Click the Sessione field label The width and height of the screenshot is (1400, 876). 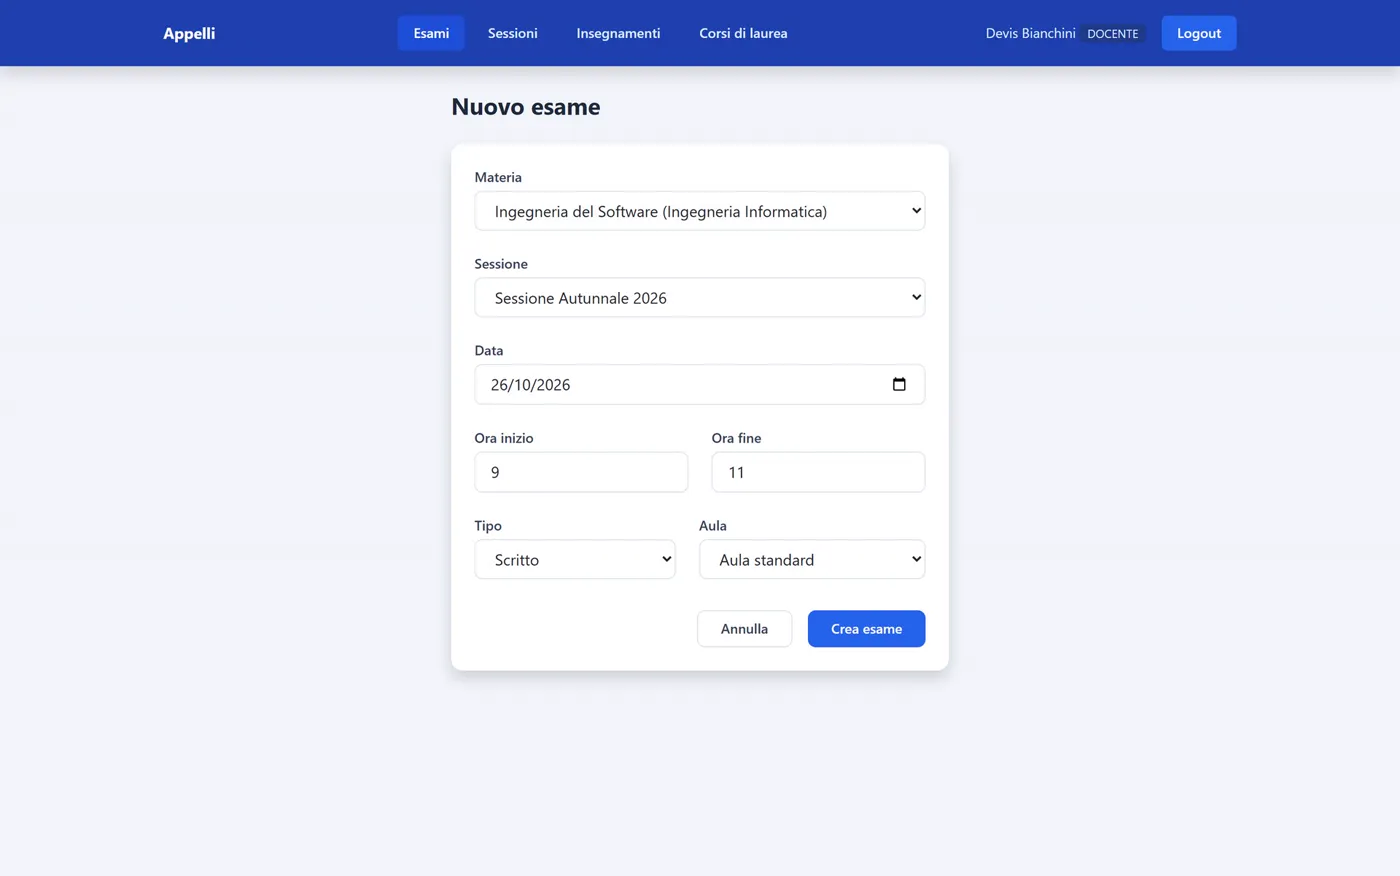coord(501,264)
